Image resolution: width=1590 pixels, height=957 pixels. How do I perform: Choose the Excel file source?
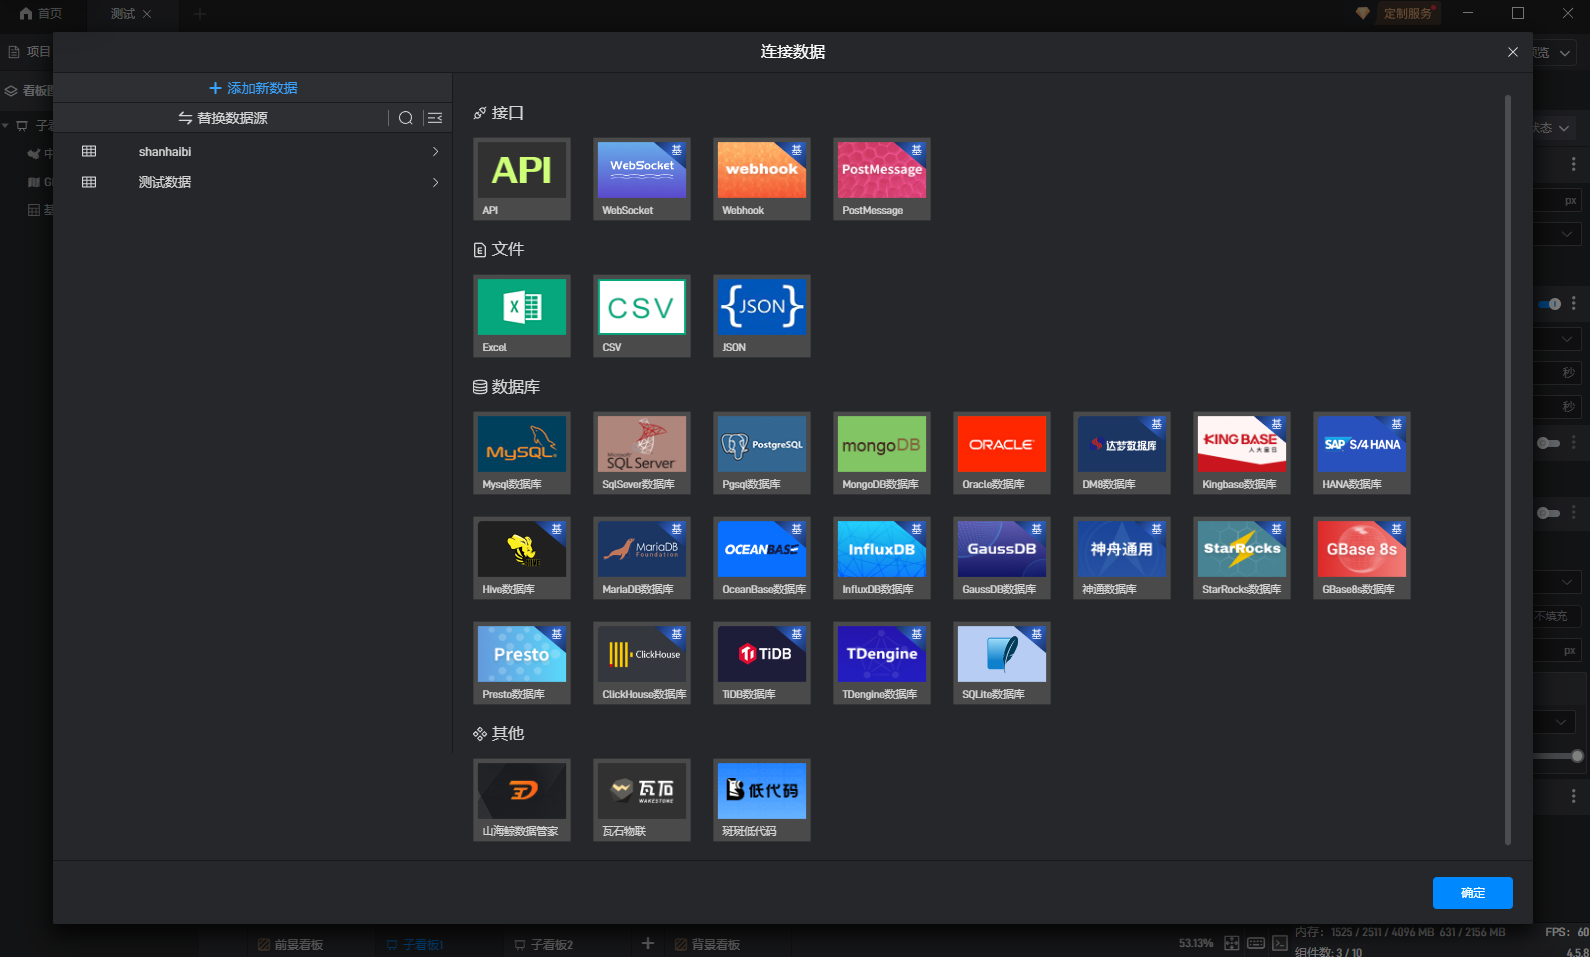(522, 316)
